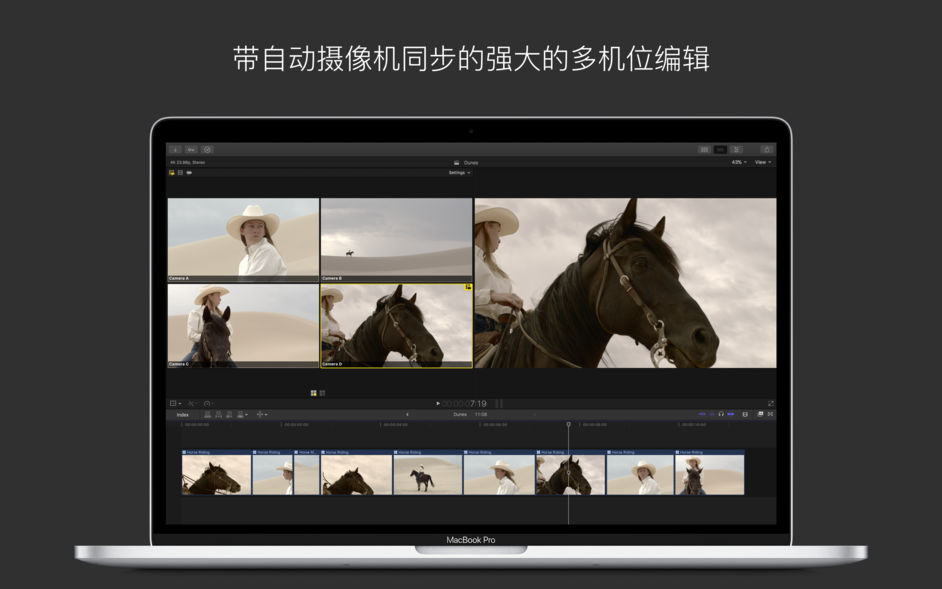Click the clip filtering icon near Index button
This screenshot has width=942, height=589.
(240, 413)
